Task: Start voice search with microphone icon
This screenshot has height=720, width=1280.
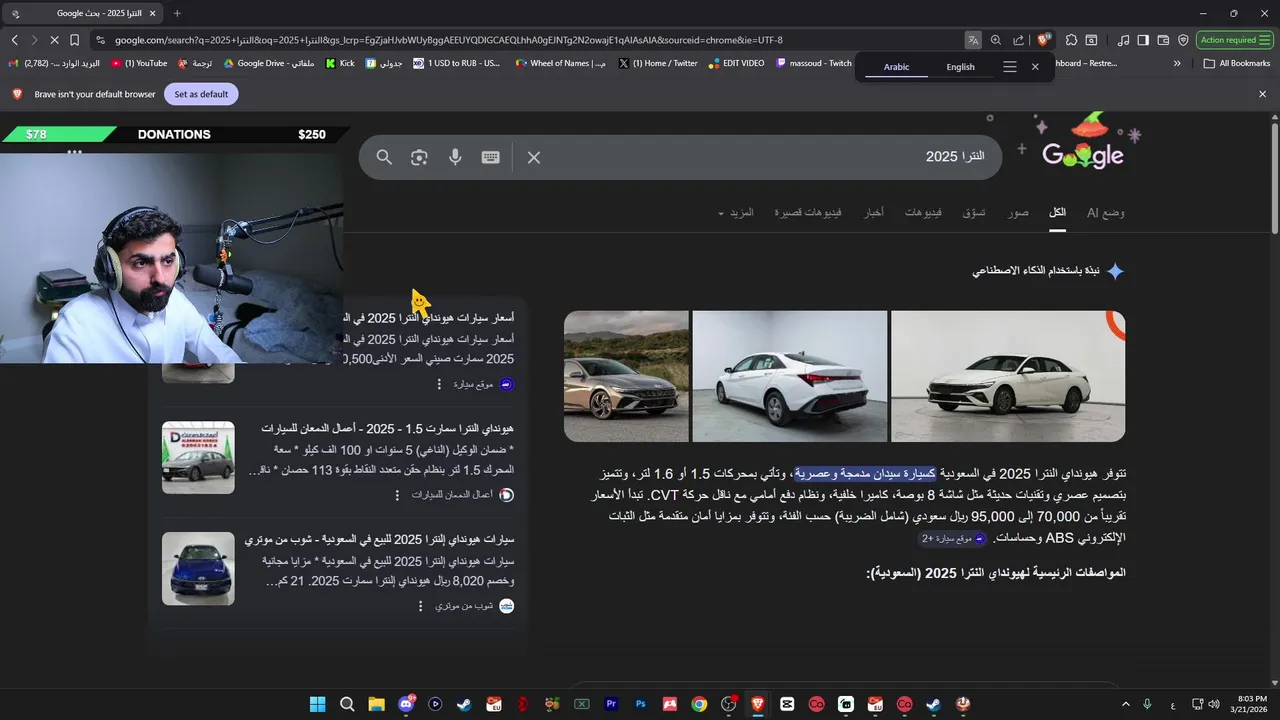Action: point(455,157)
